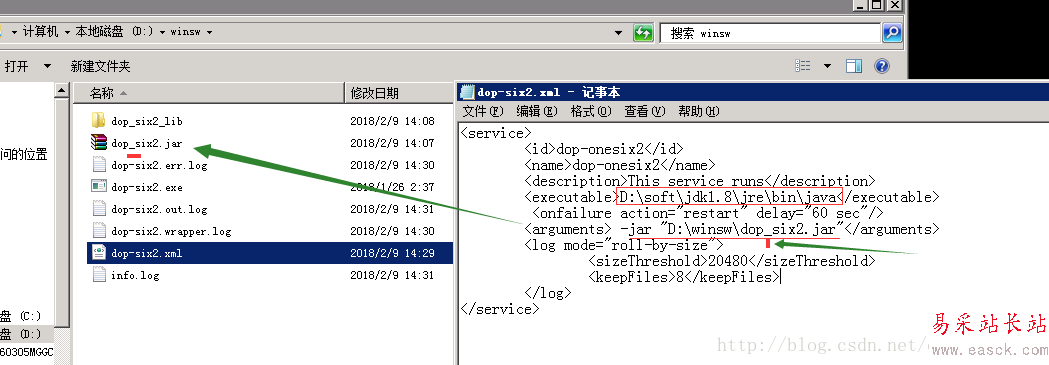Image resolution: width=1049 pixels, height=365 pixels.
Task: Click 计算机 in the address breadcrumb
Action: point(41,32)
